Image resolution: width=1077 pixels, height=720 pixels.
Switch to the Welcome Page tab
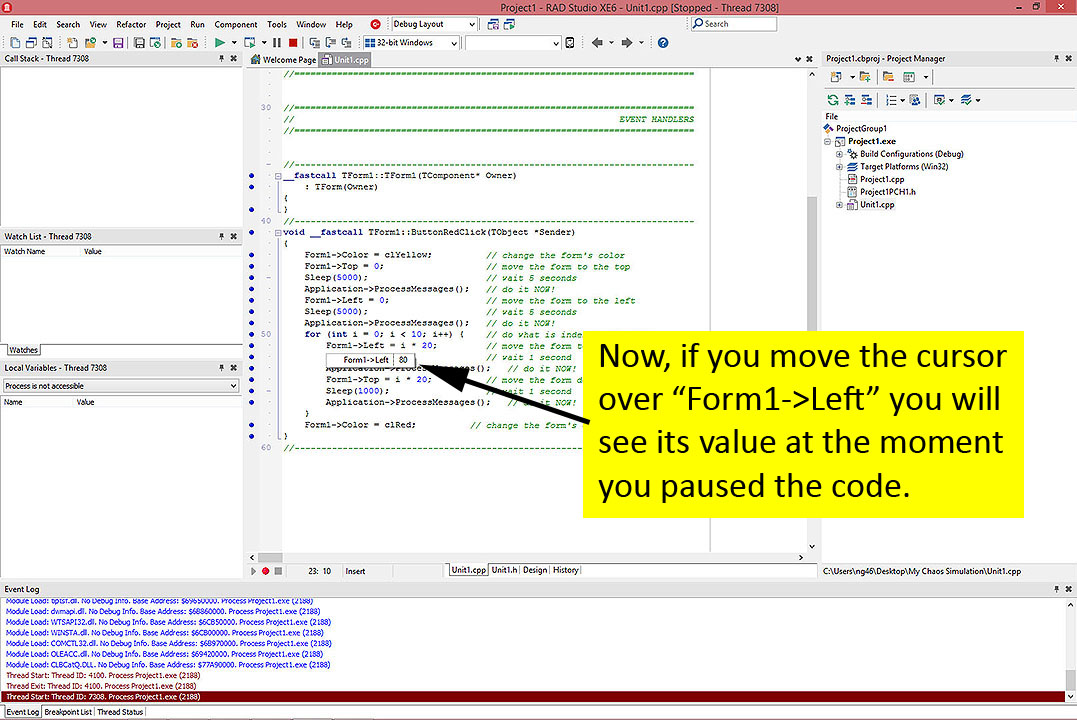pos(283,60)
